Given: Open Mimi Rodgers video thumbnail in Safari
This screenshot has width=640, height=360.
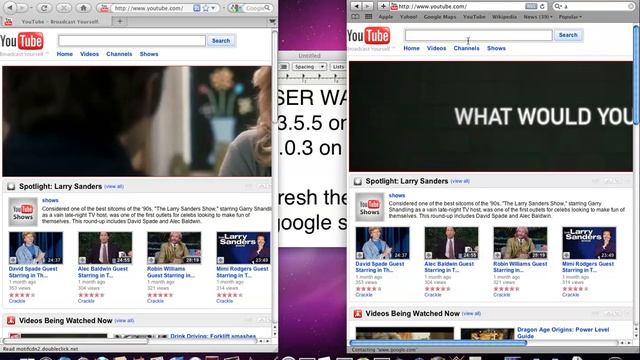Looking at the screenshot, I should coord(589,243).
